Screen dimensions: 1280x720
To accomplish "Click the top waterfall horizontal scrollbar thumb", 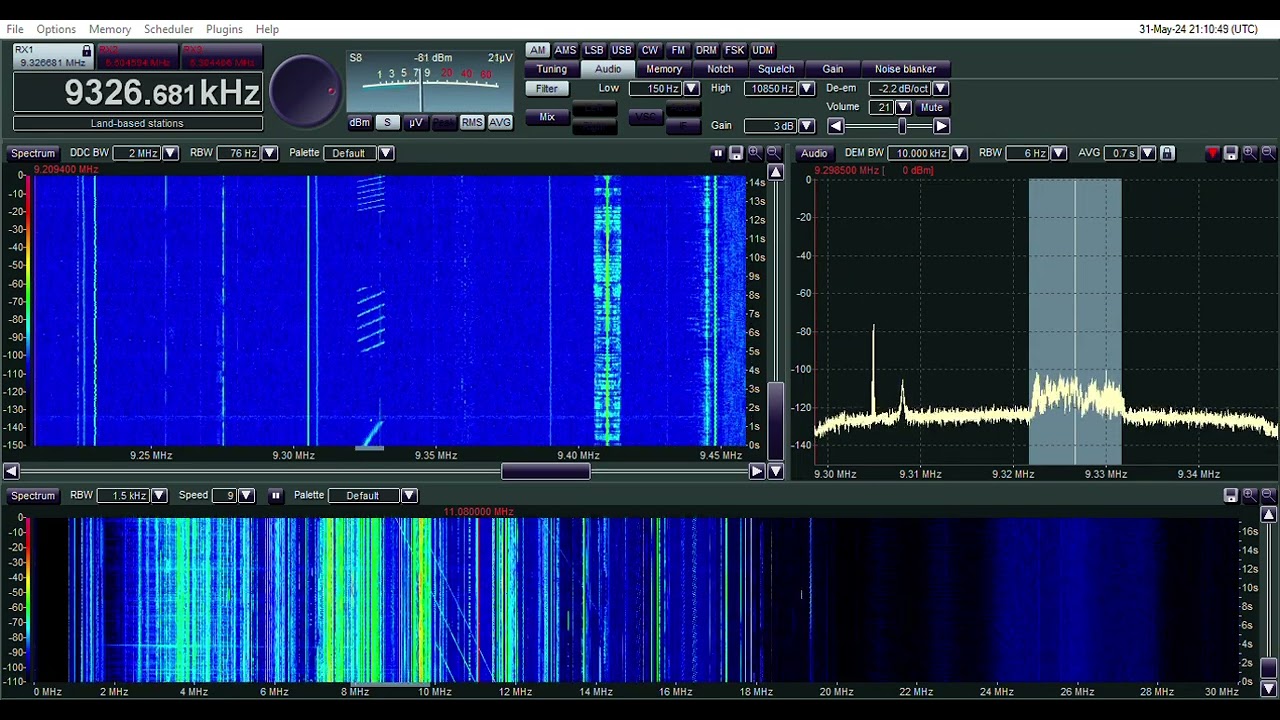I will pyautogui.click(x=546, y=471).
